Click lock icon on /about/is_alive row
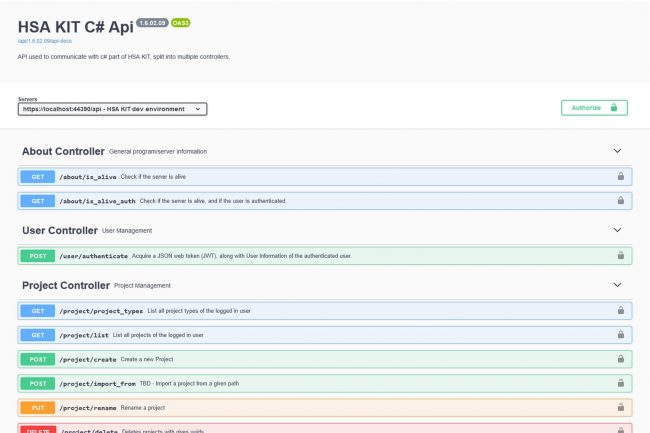The image size is (650, 433). pyautogui.click(x=621, y=176)
